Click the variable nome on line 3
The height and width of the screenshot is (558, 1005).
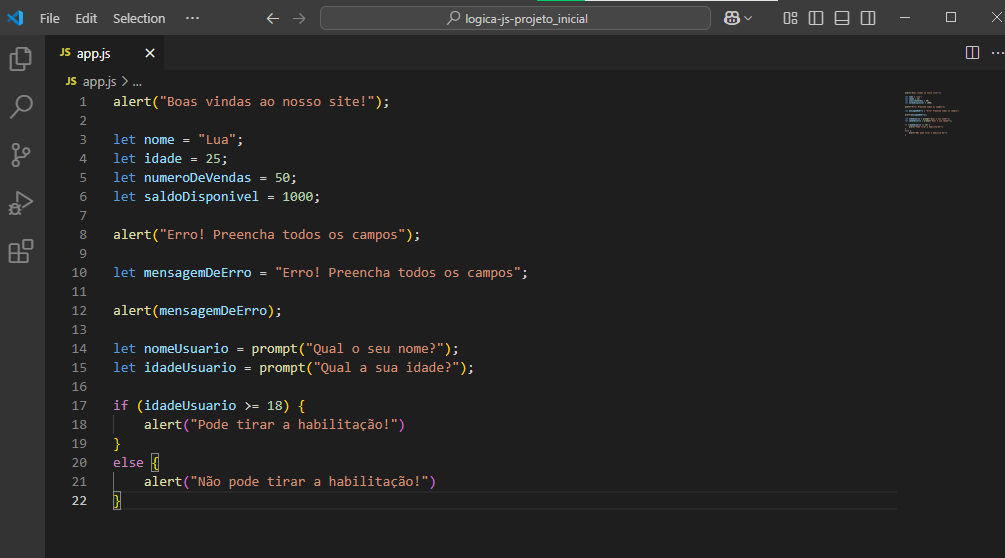159,139
